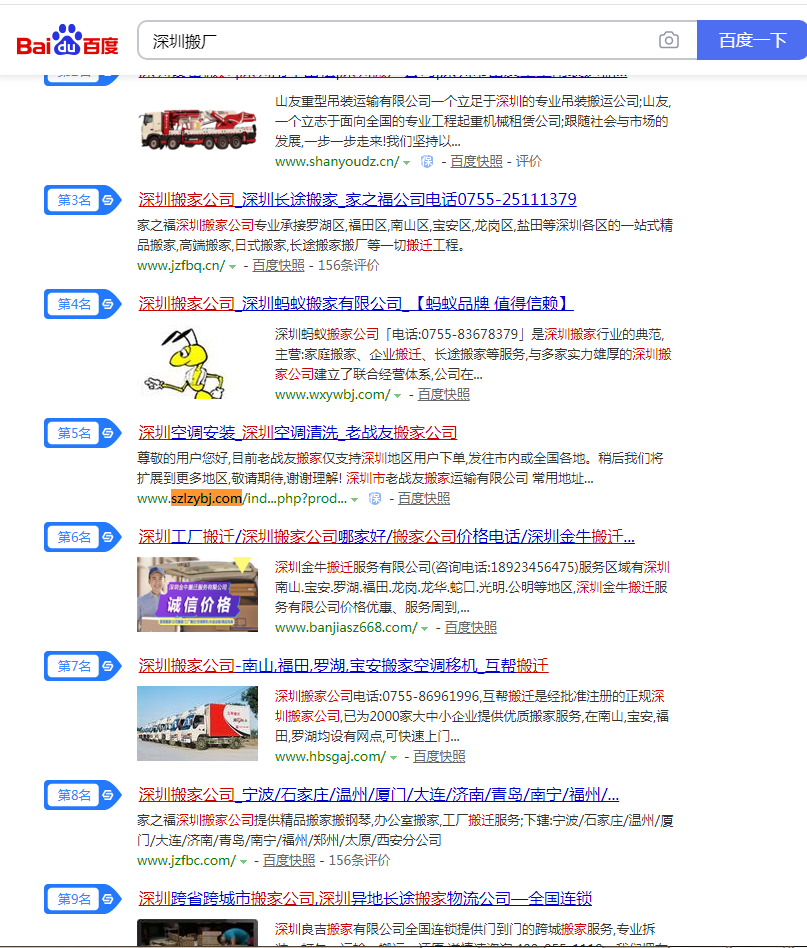Click the 第4名 rank badge icon
Image resolution: width=807 pixels, height=948 pixels.
[82, 304]
